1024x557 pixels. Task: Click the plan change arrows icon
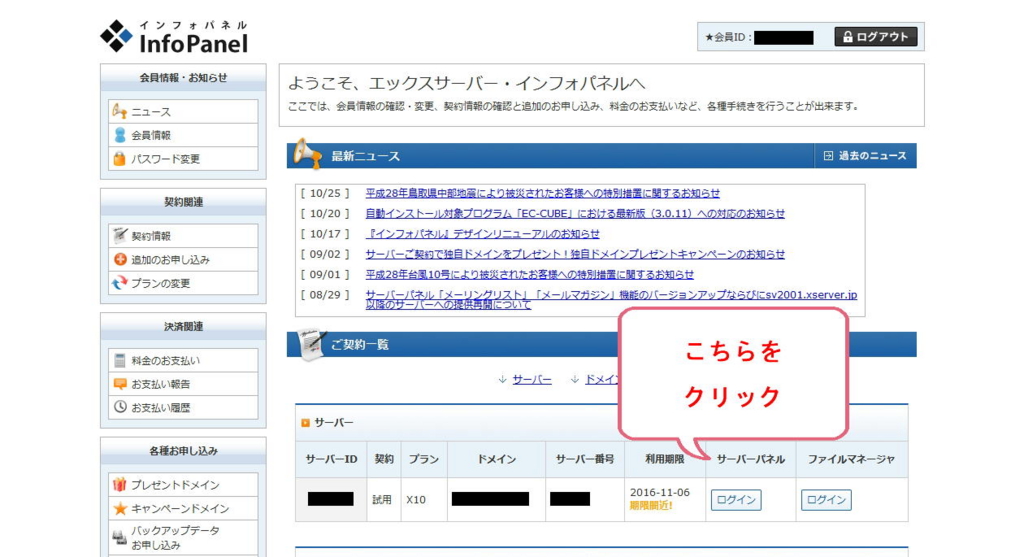click(x=120, y=283)
